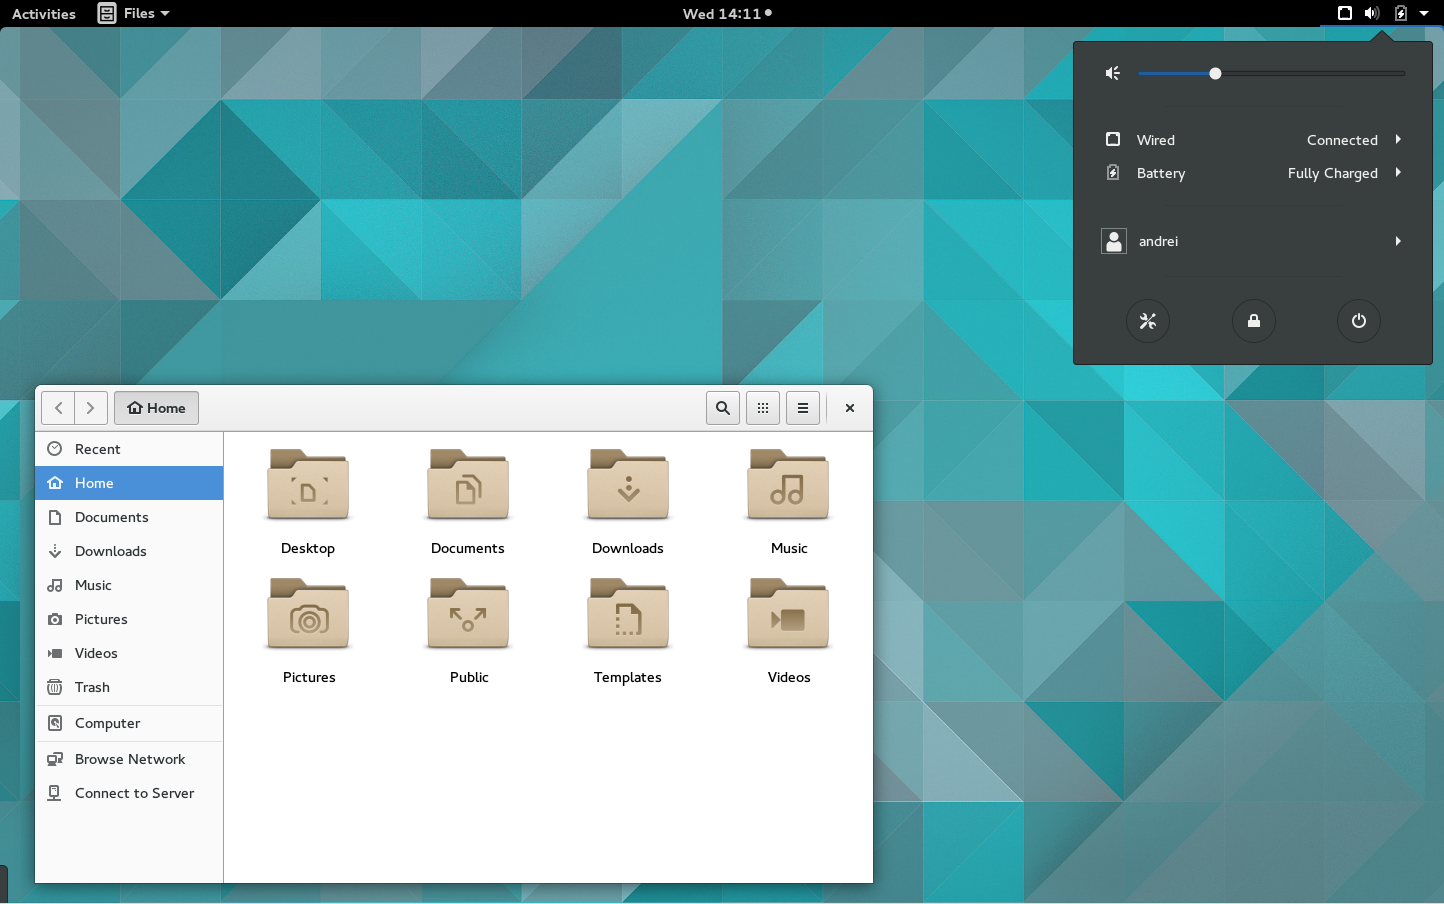The height and width of the screenshot is (904, 1444).
Task: Expand the Wired Connected submenu
Action: (x=1253, y=140)
